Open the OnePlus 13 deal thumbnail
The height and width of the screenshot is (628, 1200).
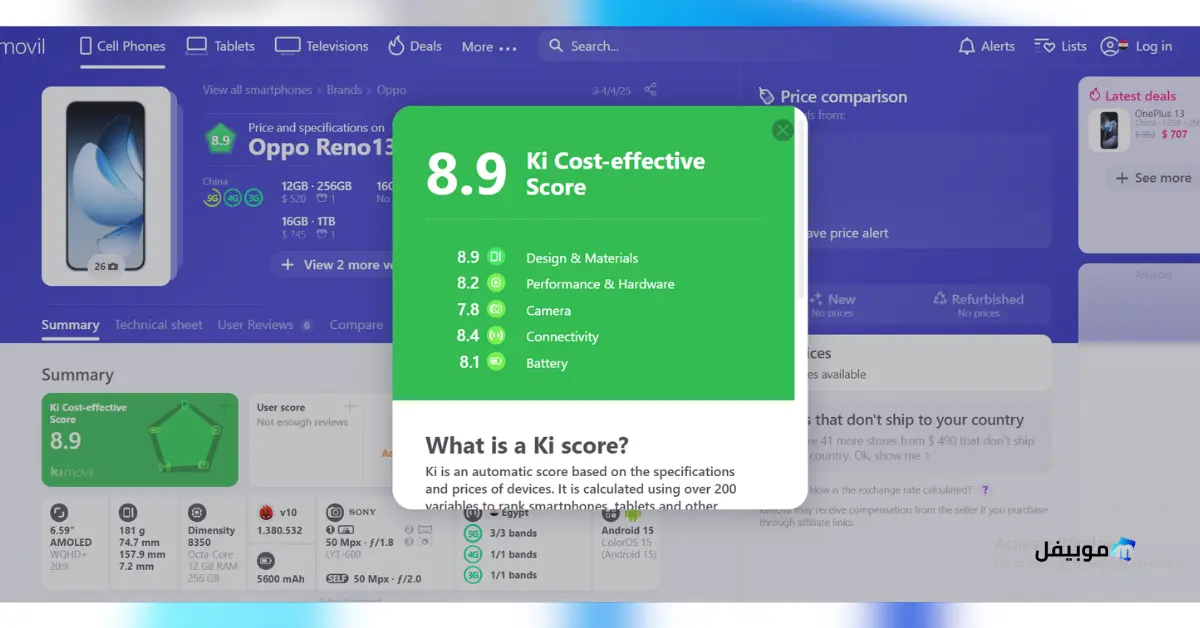(x=1109, y=131)
